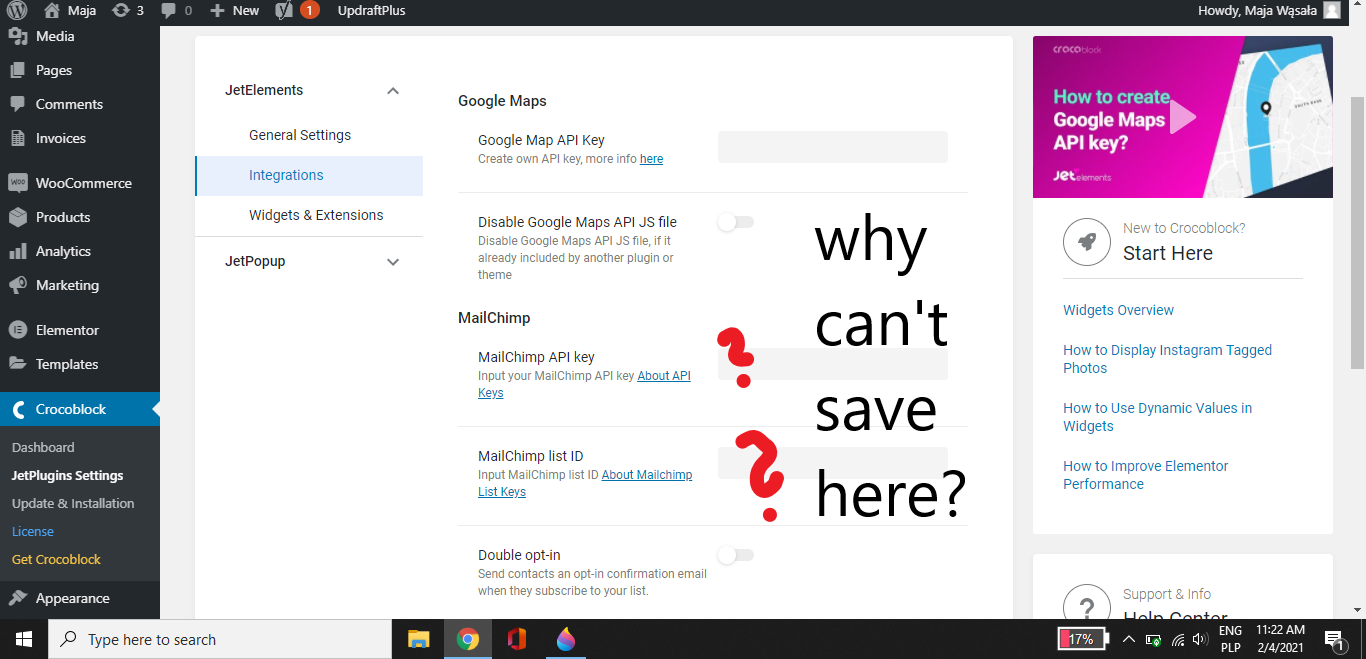Toggle Disable Google Maps API JS file
Screen dimensions: 1366x659
point(736,222)
